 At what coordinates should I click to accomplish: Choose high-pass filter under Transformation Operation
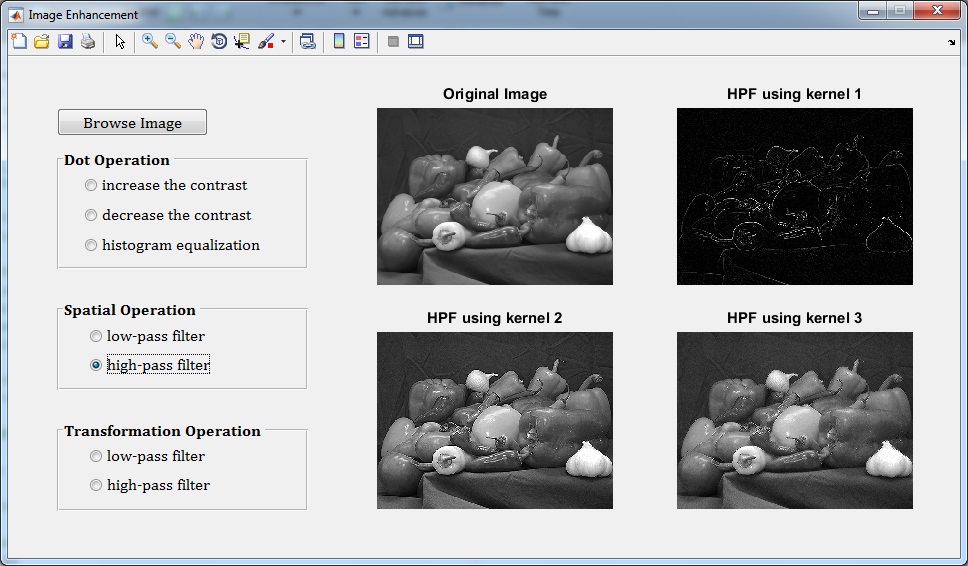(x=96, y=485)
